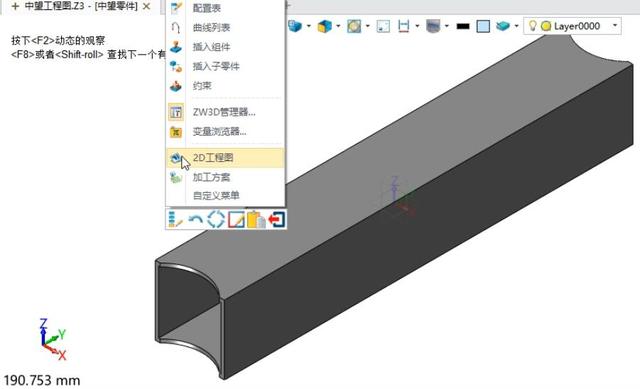Click the XYZ axis triad in the corner
Viewport: 640px width, 389px height.
point(53,339)
